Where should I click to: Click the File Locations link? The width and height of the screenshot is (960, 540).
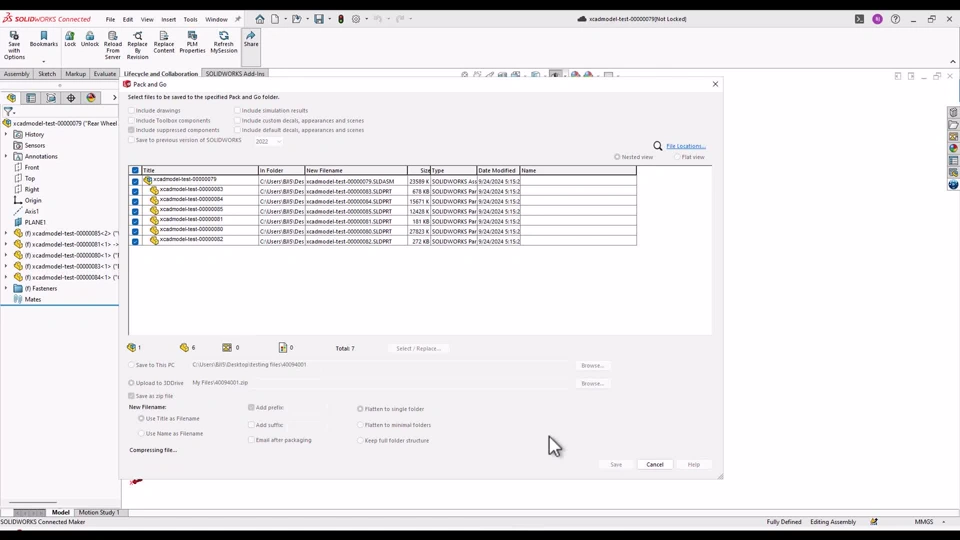(686, 146)
